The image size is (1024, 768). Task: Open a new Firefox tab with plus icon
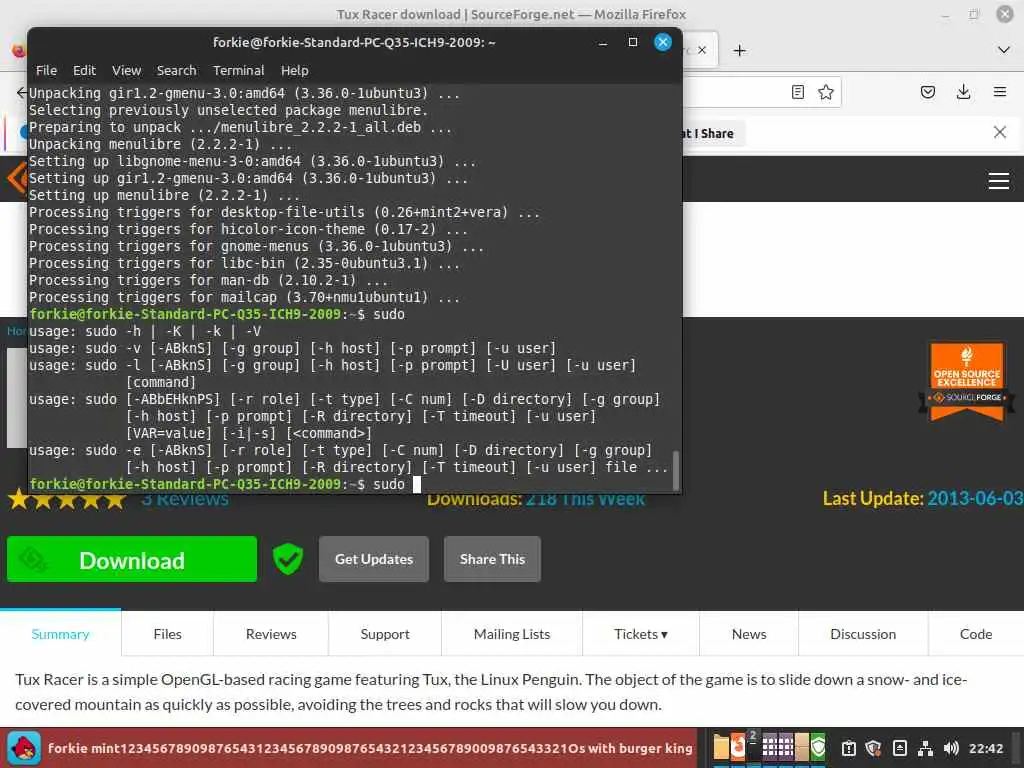click(x=739, y=50)
